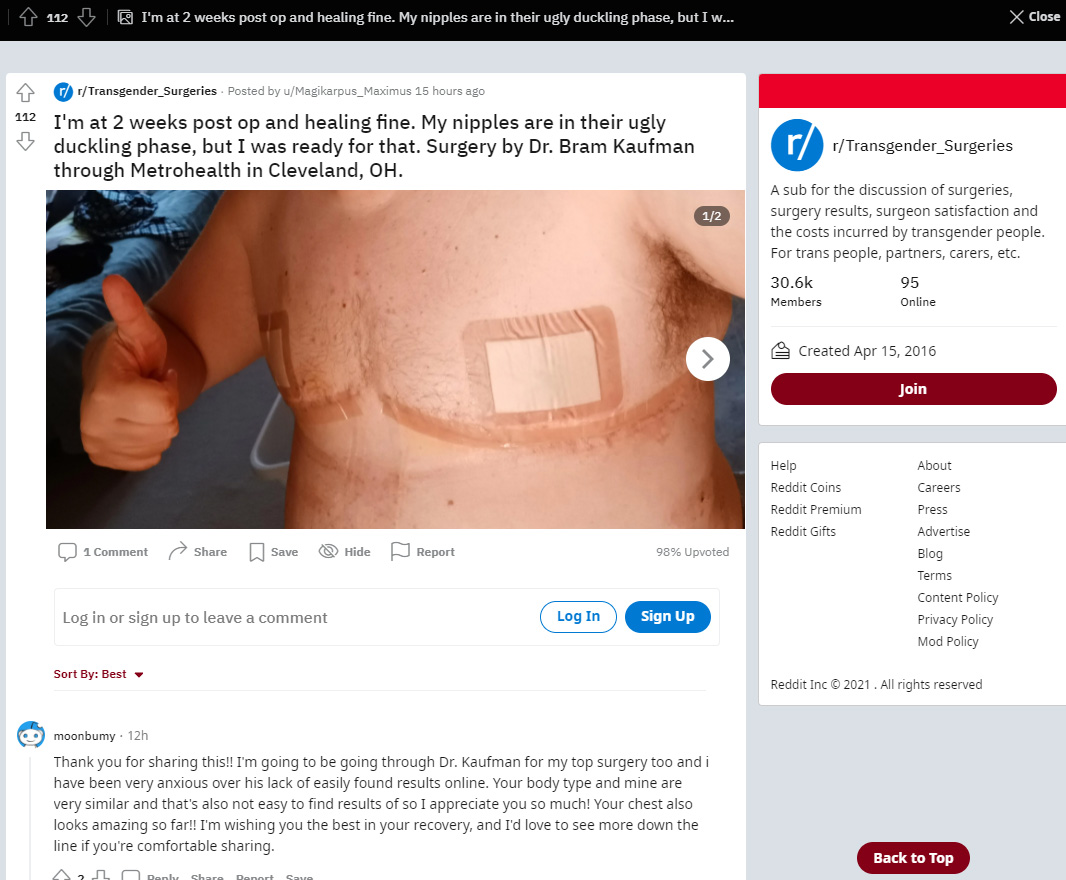Open the comments via the 1 Comment icon
This screenshot has height=880, width=1066.
coord(67,552)
